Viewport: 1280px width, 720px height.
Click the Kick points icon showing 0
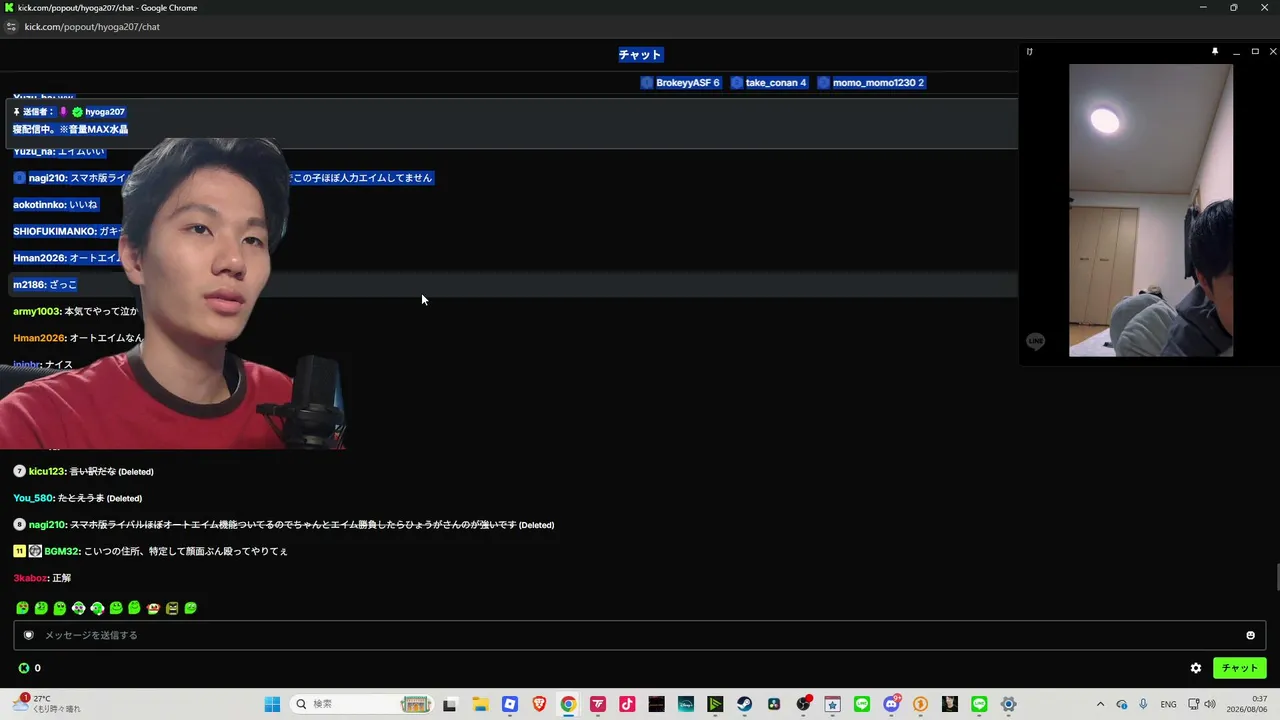pos(24,668)
